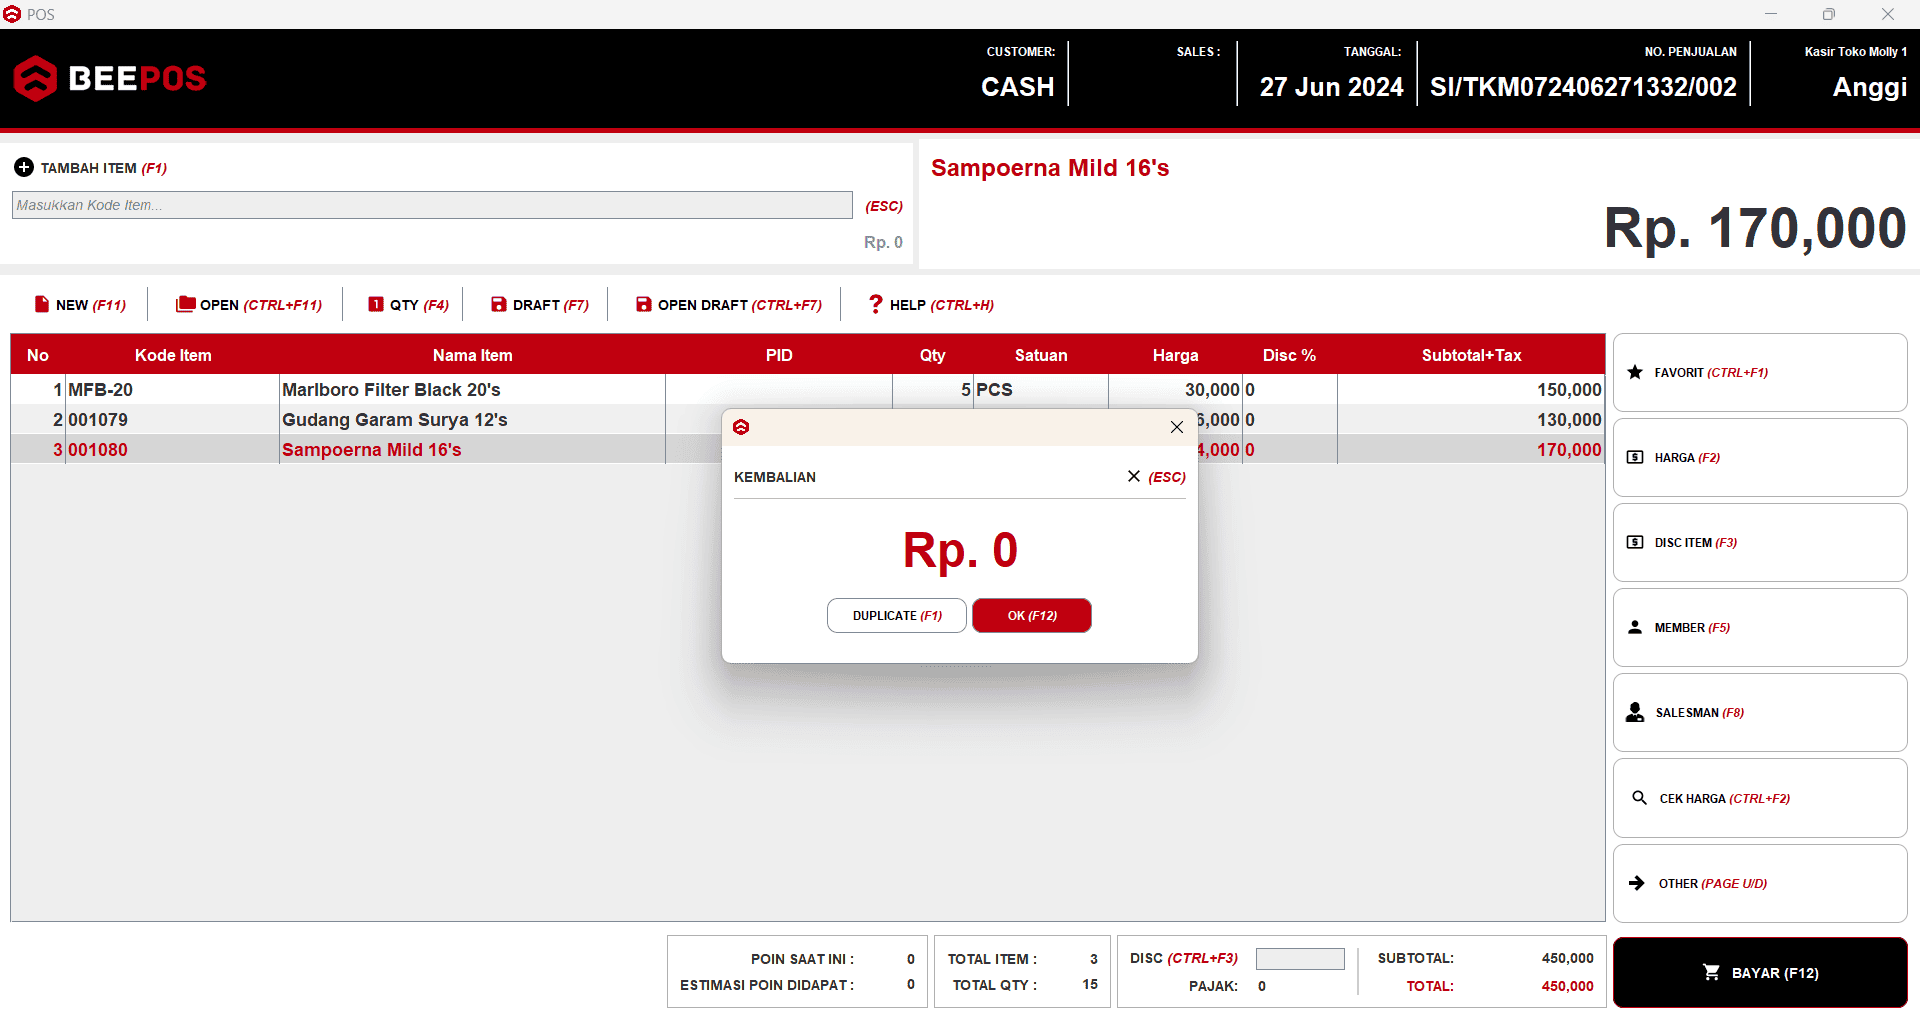Click the OPEN DRAFT save icon

point(643,304)
